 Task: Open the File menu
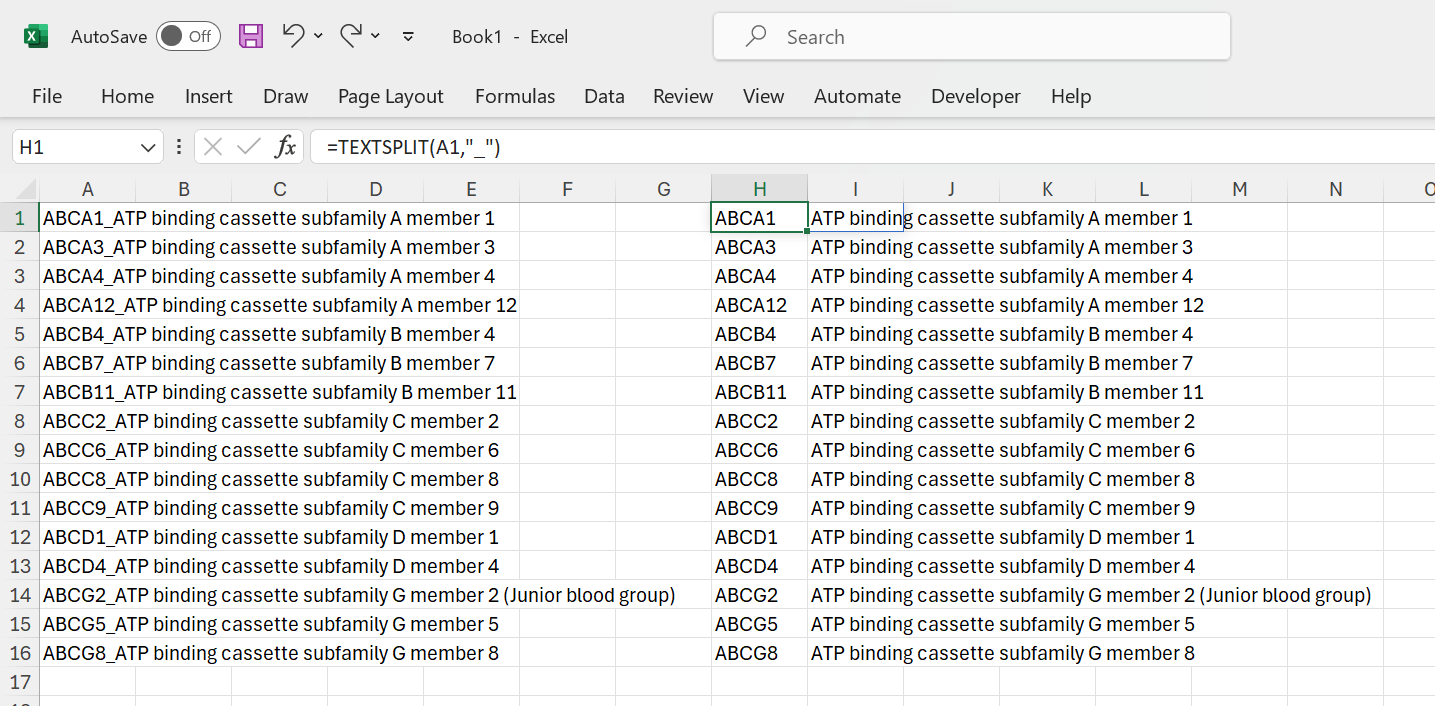pyautogui.click(x=47, y=97)
